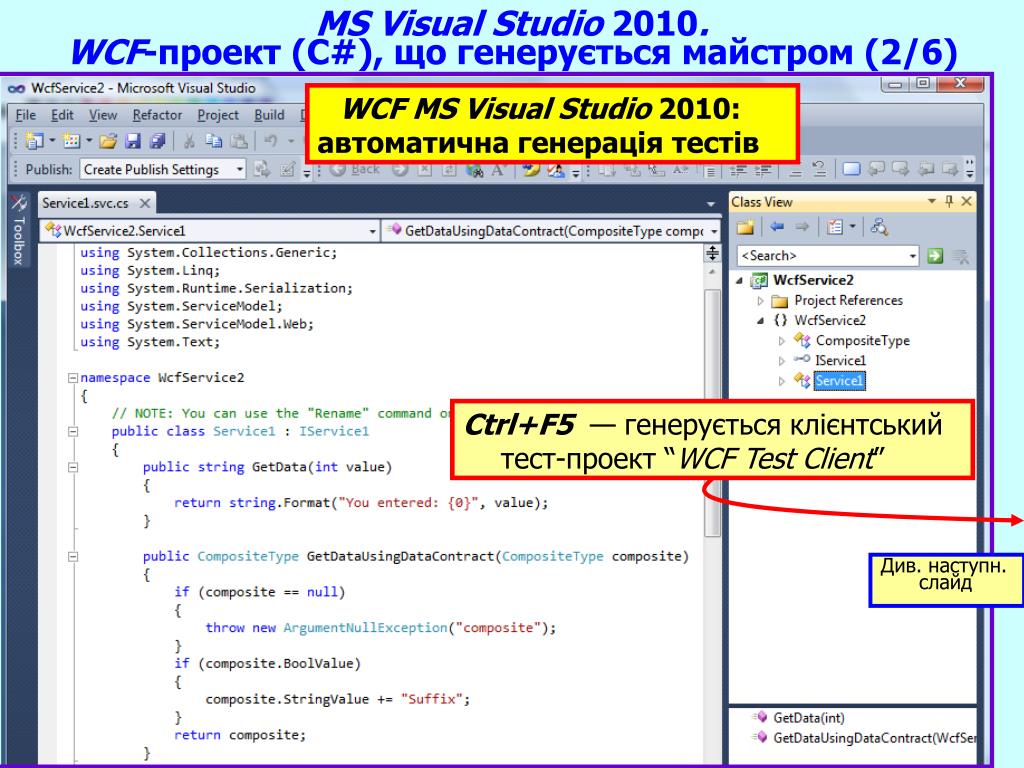Toggle the bookmark rectangle icon
1024x768 pixels.
point(851,170)
